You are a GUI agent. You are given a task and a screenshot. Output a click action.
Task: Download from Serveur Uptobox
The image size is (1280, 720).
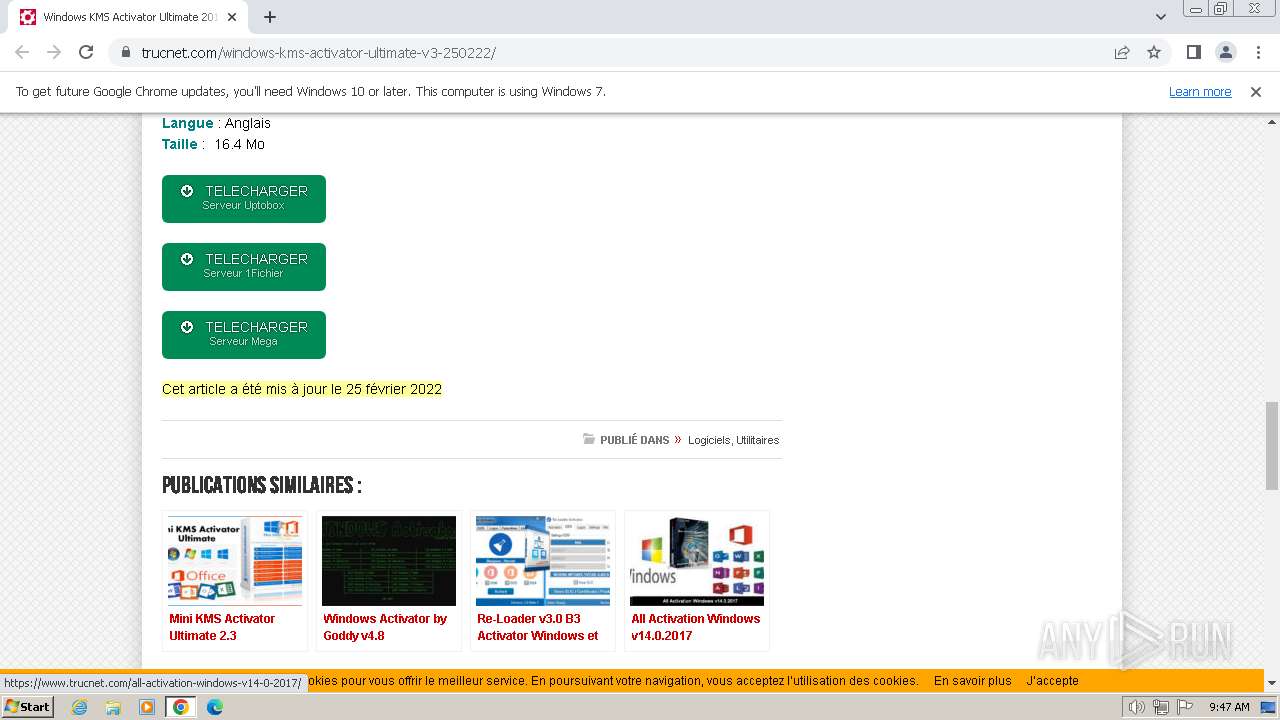(244, 198)
